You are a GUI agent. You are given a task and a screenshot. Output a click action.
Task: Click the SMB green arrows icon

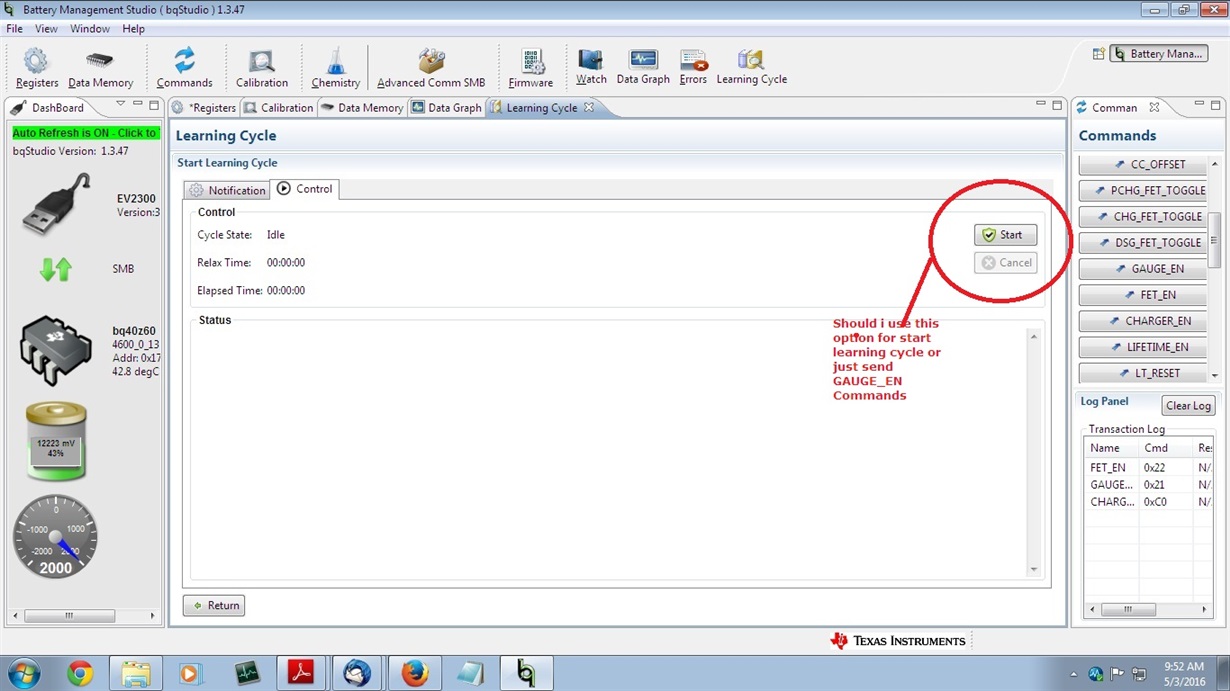[x=56, y=269]
